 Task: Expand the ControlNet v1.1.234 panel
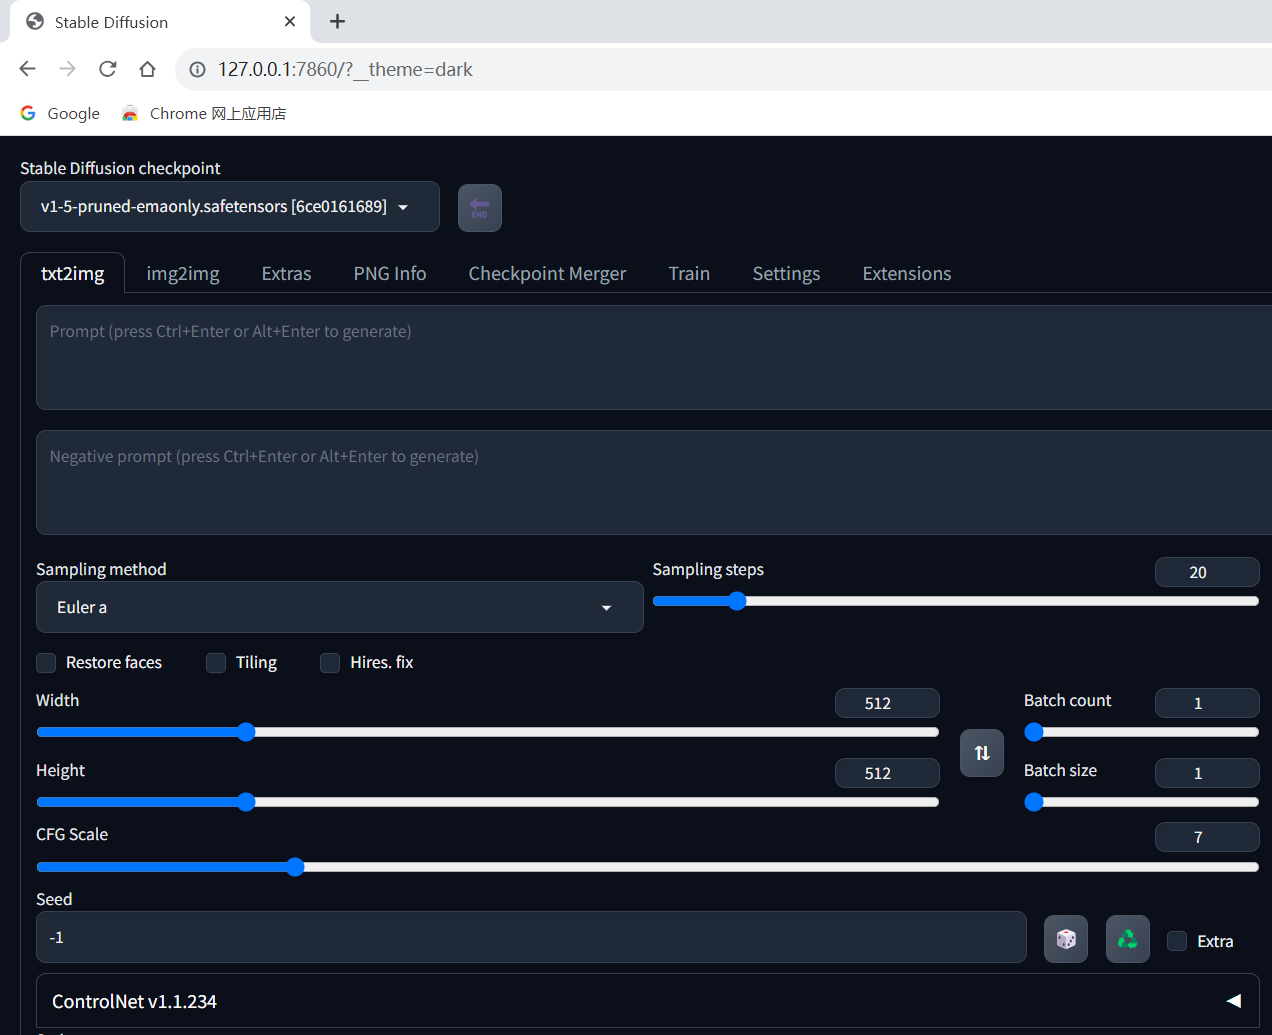[x=648, y=1001]
